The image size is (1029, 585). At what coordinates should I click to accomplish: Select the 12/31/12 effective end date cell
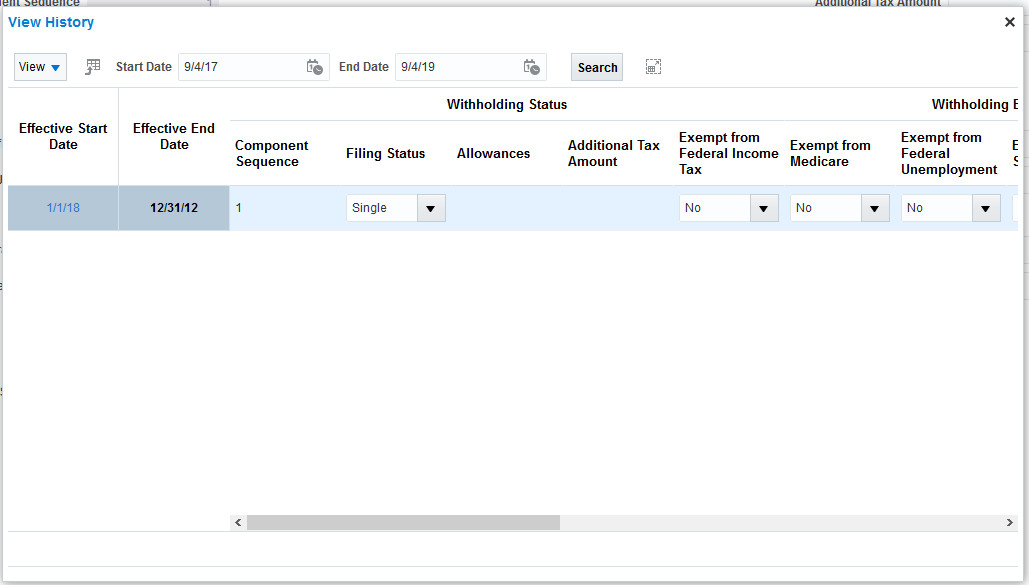pyautogui.click(x=174, y=207)
